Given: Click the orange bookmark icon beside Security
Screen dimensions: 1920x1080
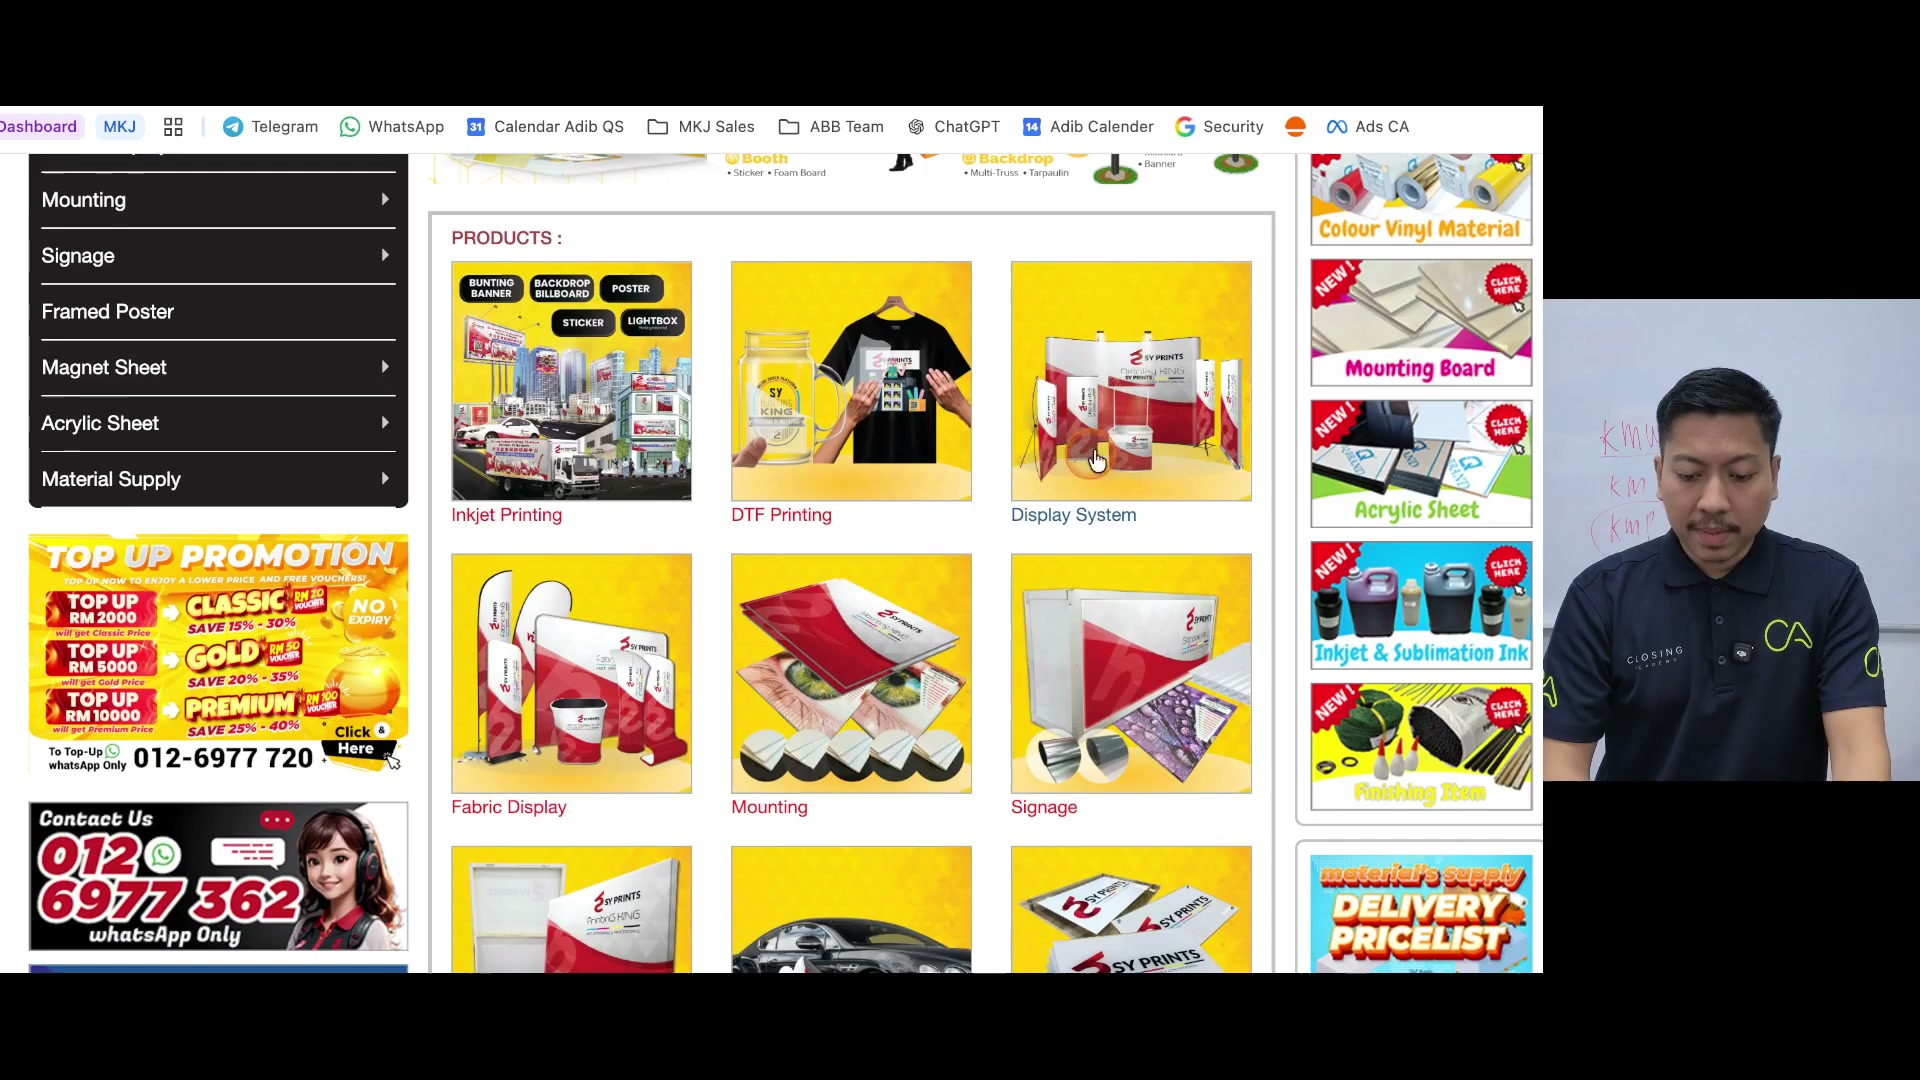Looking at the screenshot, I should tap(1295, 127).
